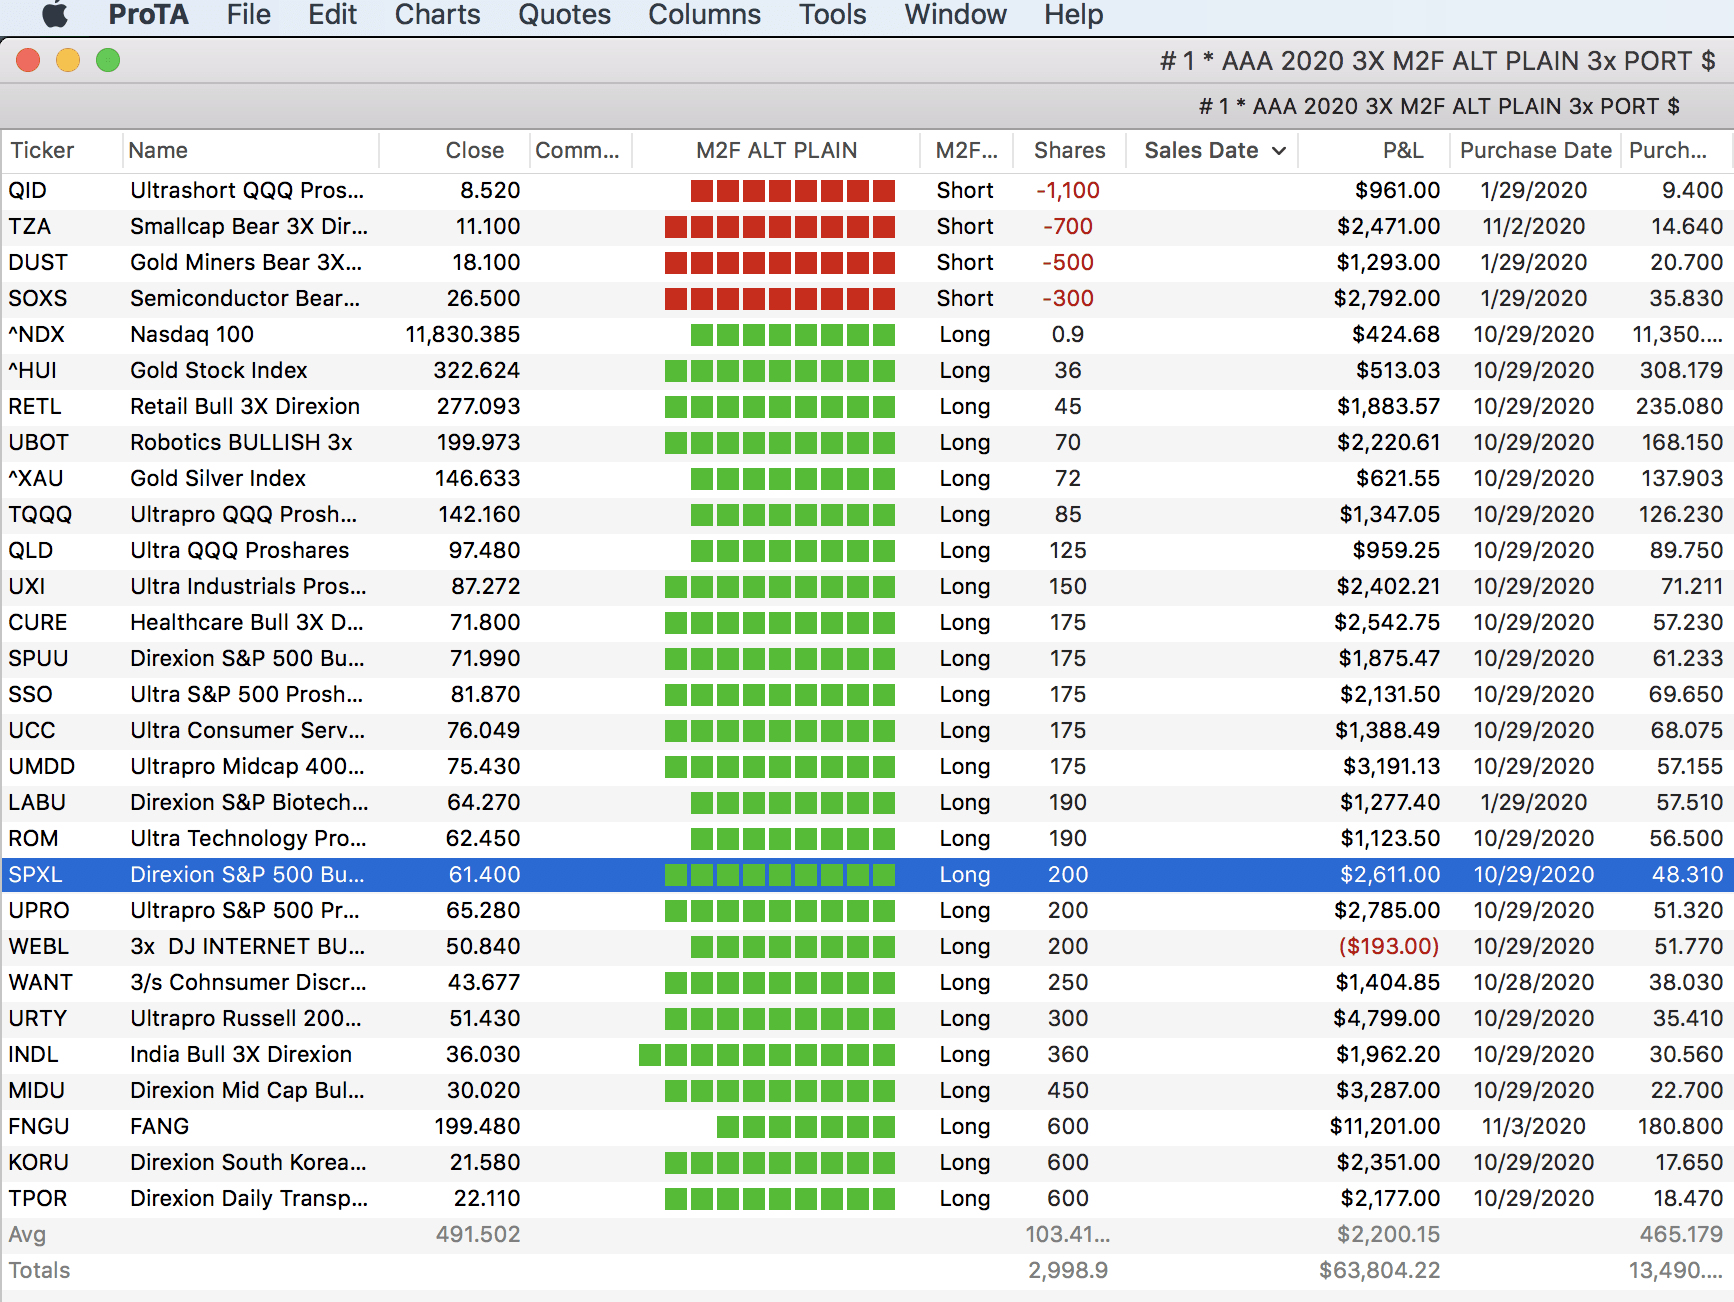The width and height of the screenshot is (1734, 1302).
Task: Expand the Sales Date sort chevron
Action: tap(1279, 151)
